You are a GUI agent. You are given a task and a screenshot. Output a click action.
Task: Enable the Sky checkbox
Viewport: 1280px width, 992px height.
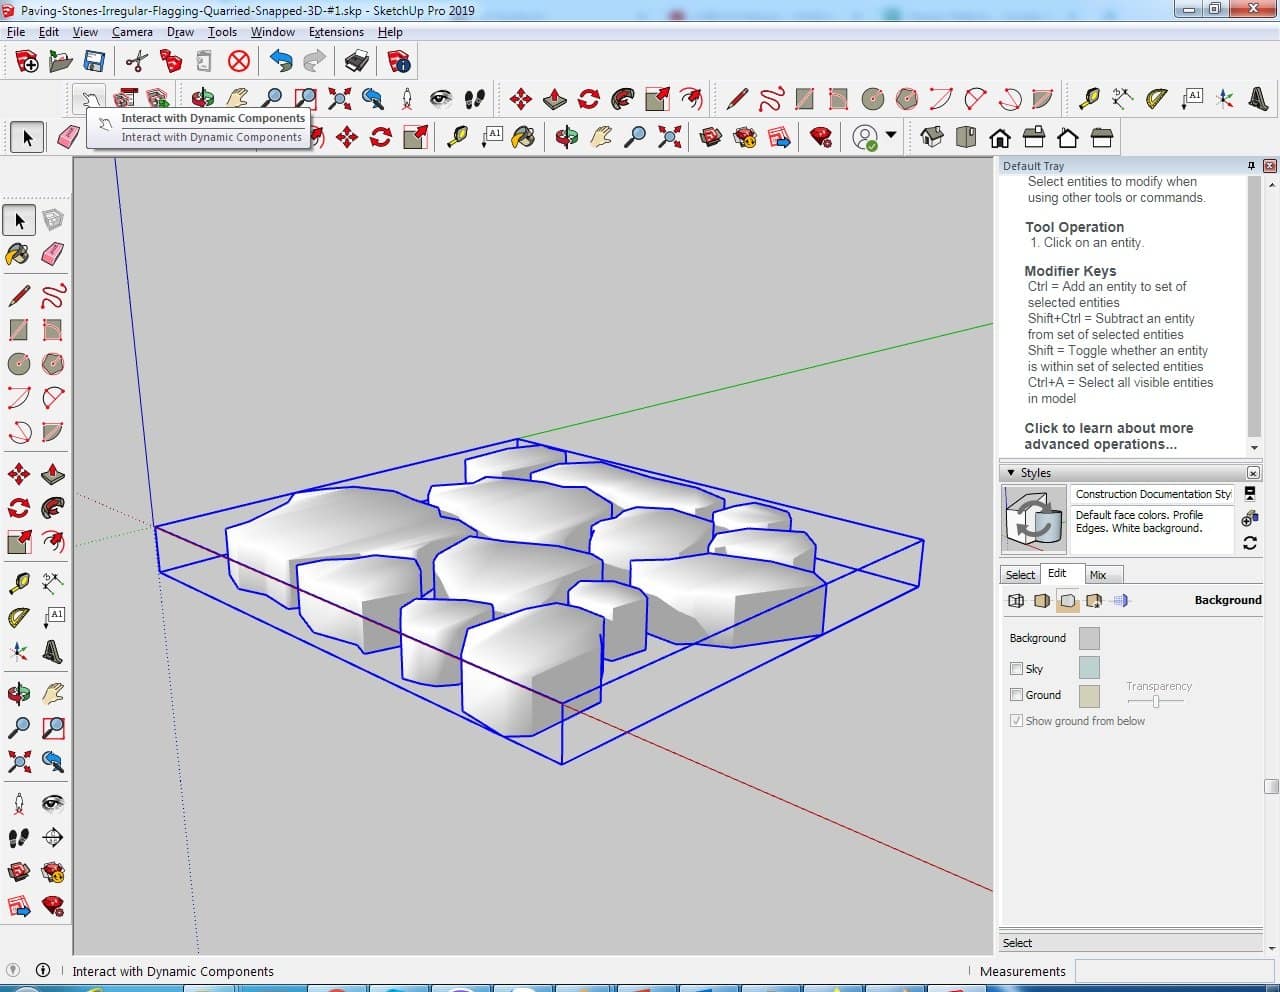[1016, 668]
